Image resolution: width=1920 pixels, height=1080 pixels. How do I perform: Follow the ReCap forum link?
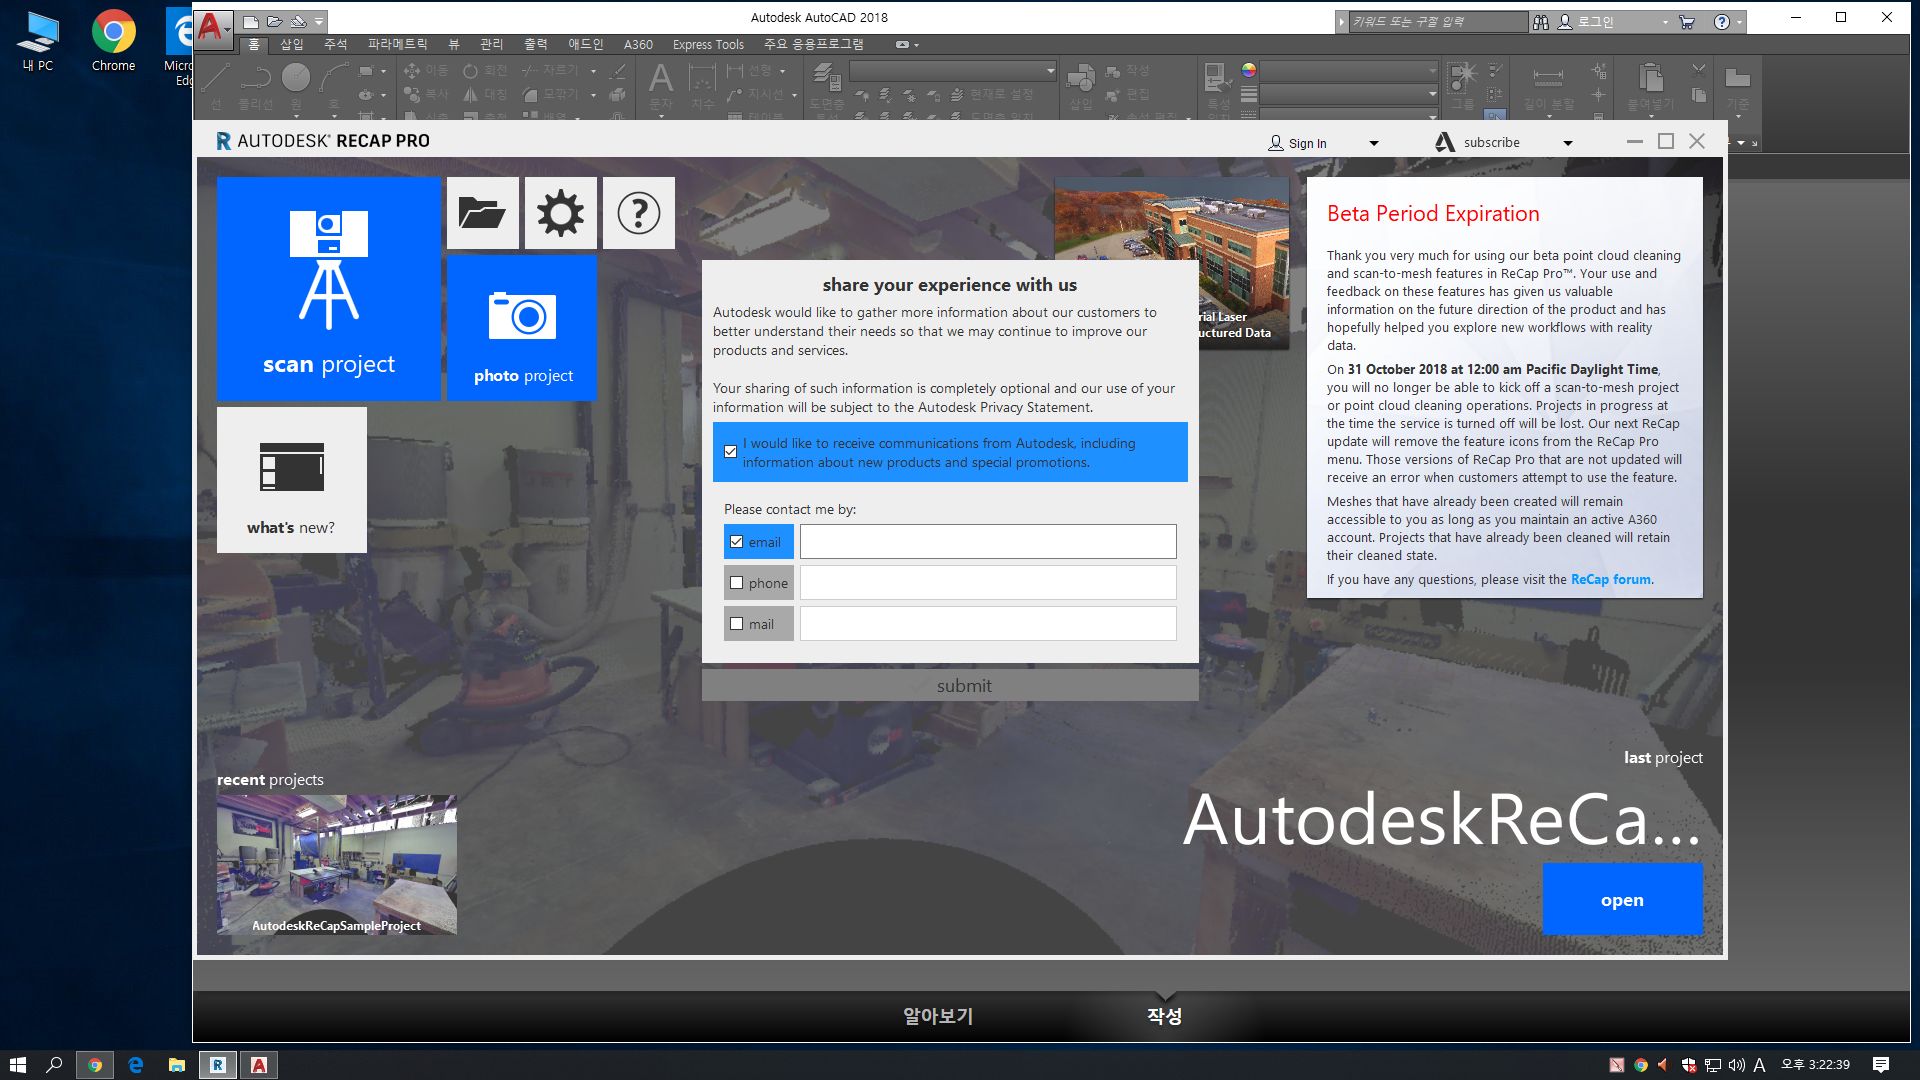(x=1610, y=579)
